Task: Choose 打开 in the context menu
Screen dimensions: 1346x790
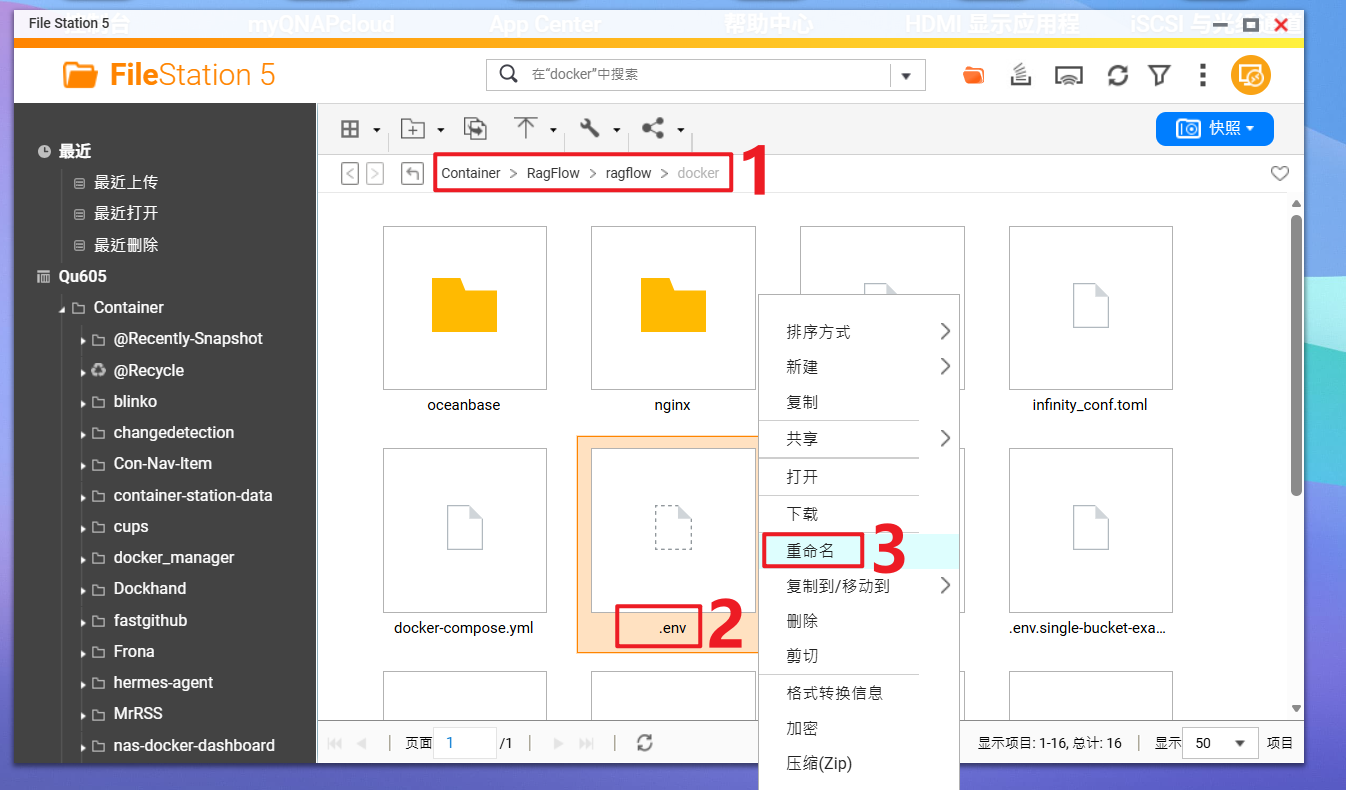Action: [859, 477]
